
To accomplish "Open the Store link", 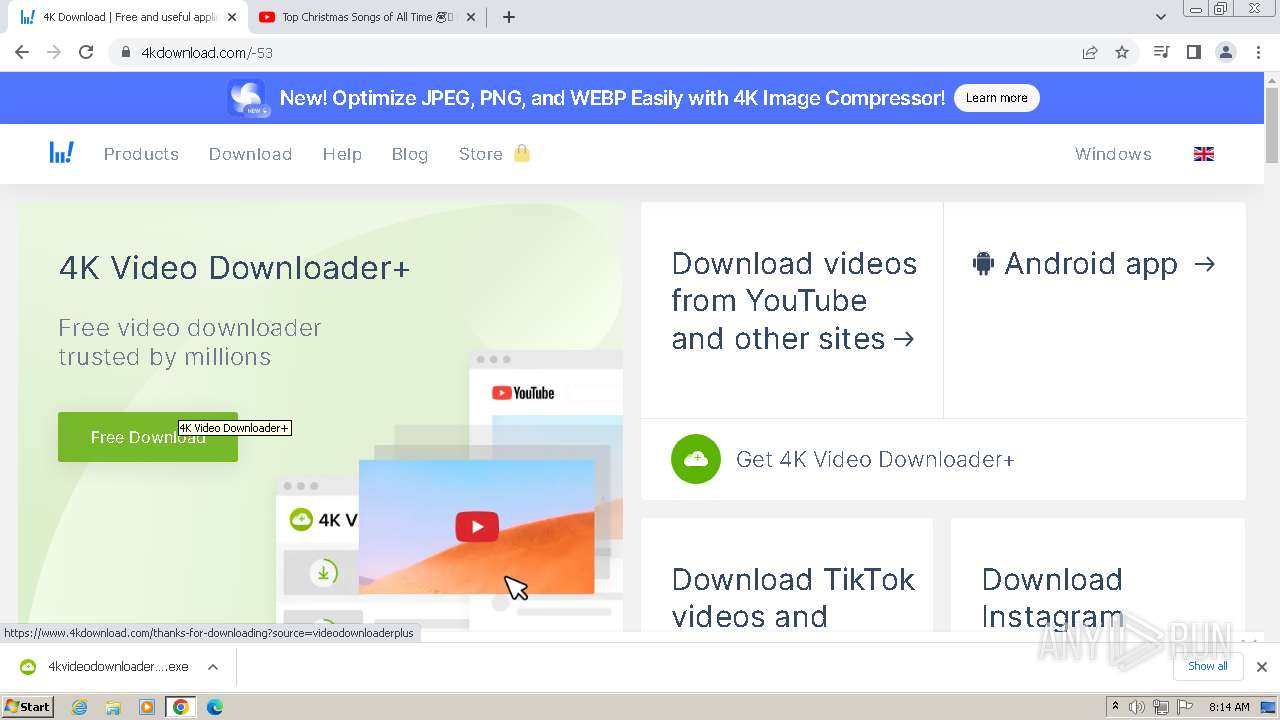I will pos(494,154).
